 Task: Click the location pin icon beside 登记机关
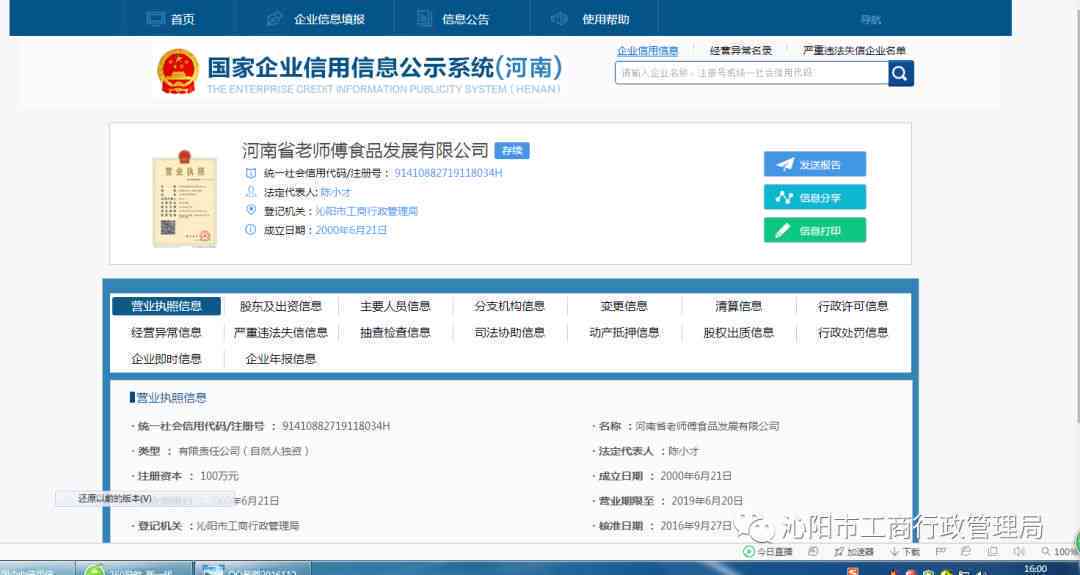pos(251,211)
